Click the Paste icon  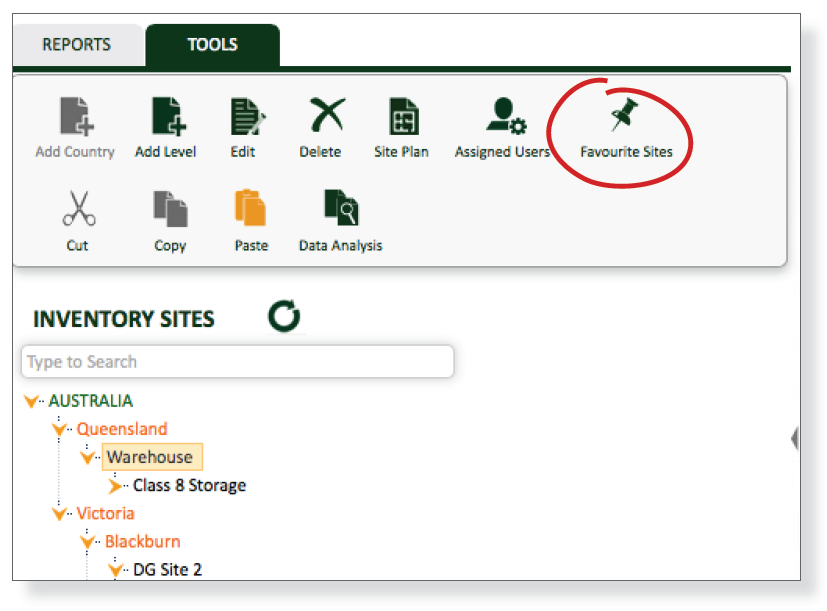250,207
